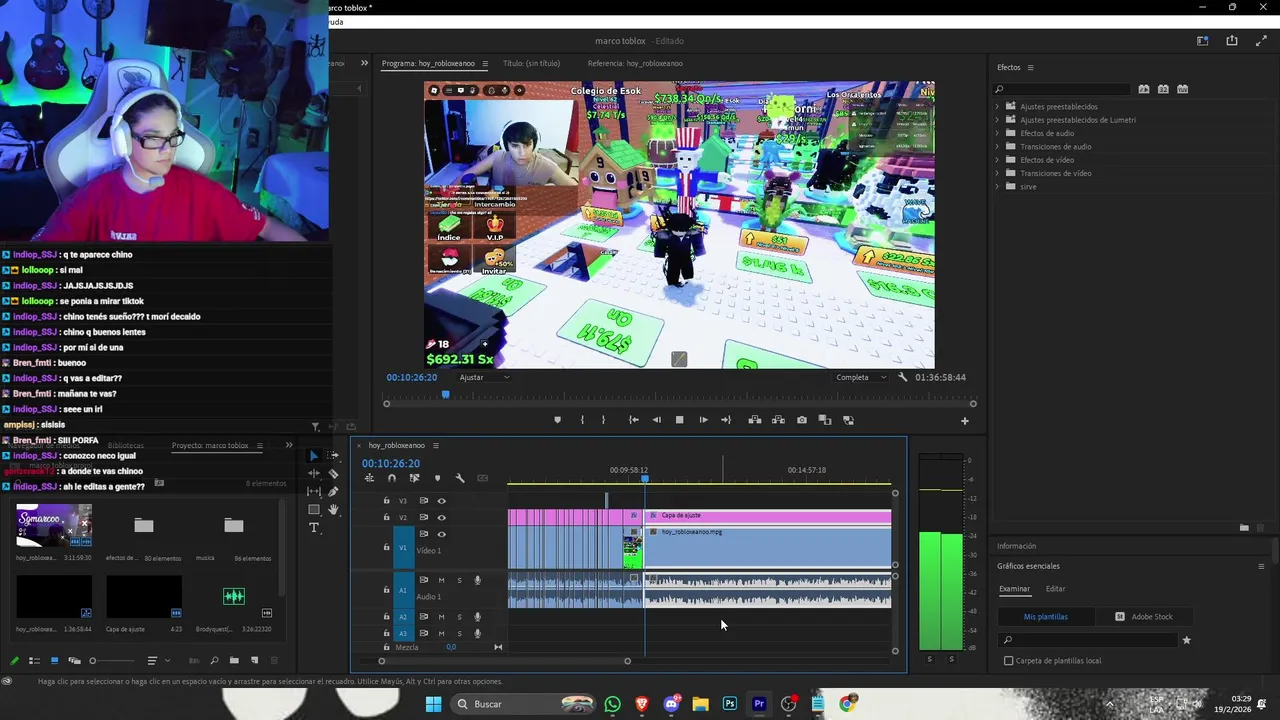Hide track V3 with its eye icon

coord(441,500)
